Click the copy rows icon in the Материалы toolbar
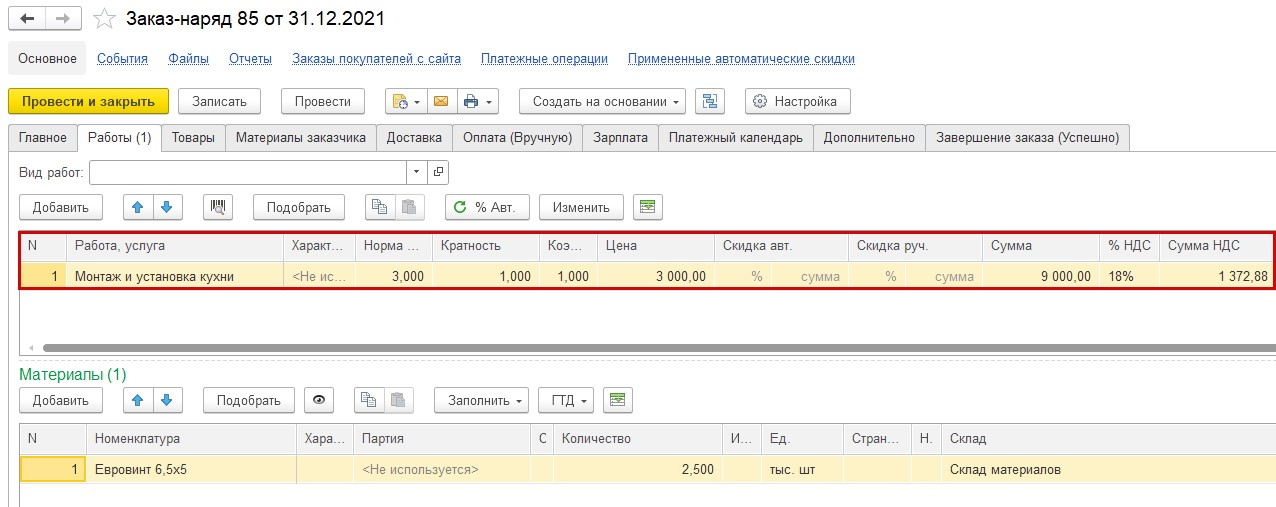Screen dimensions: 1276x507 tap(369, 400)
